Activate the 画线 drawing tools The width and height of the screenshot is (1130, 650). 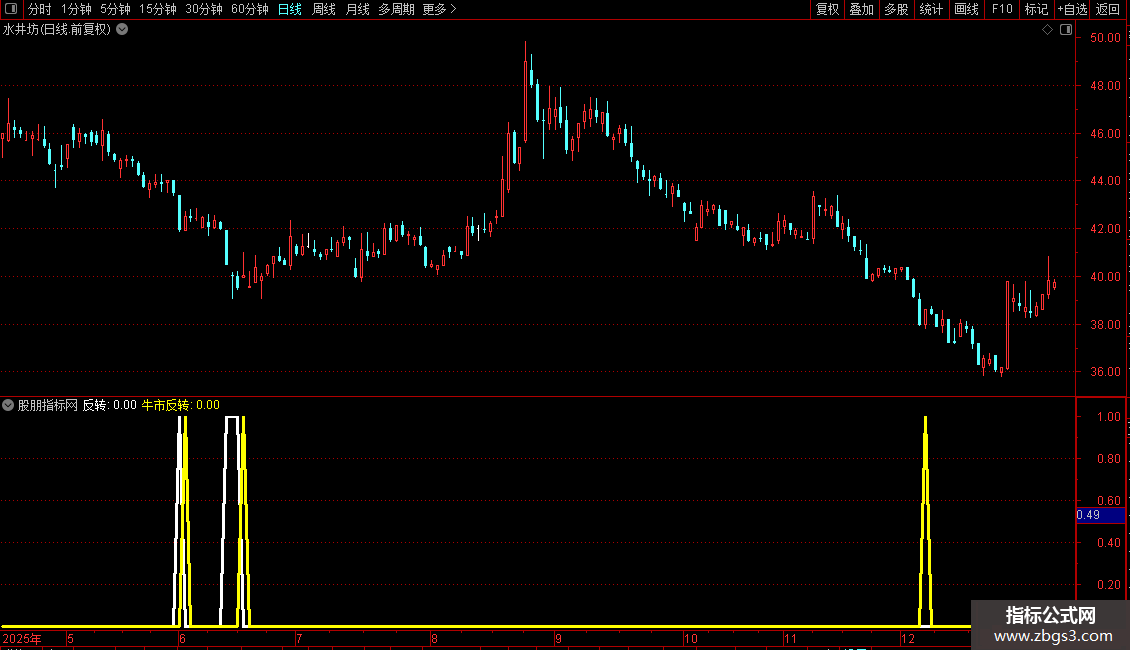tap(966, 9)
